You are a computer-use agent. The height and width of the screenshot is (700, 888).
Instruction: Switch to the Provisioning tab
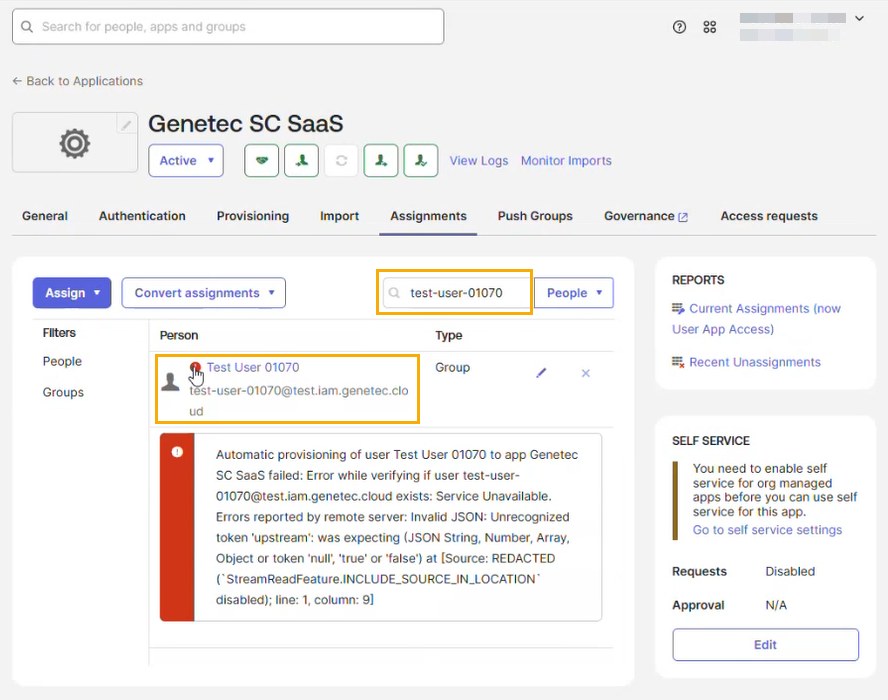pos(253,216)
